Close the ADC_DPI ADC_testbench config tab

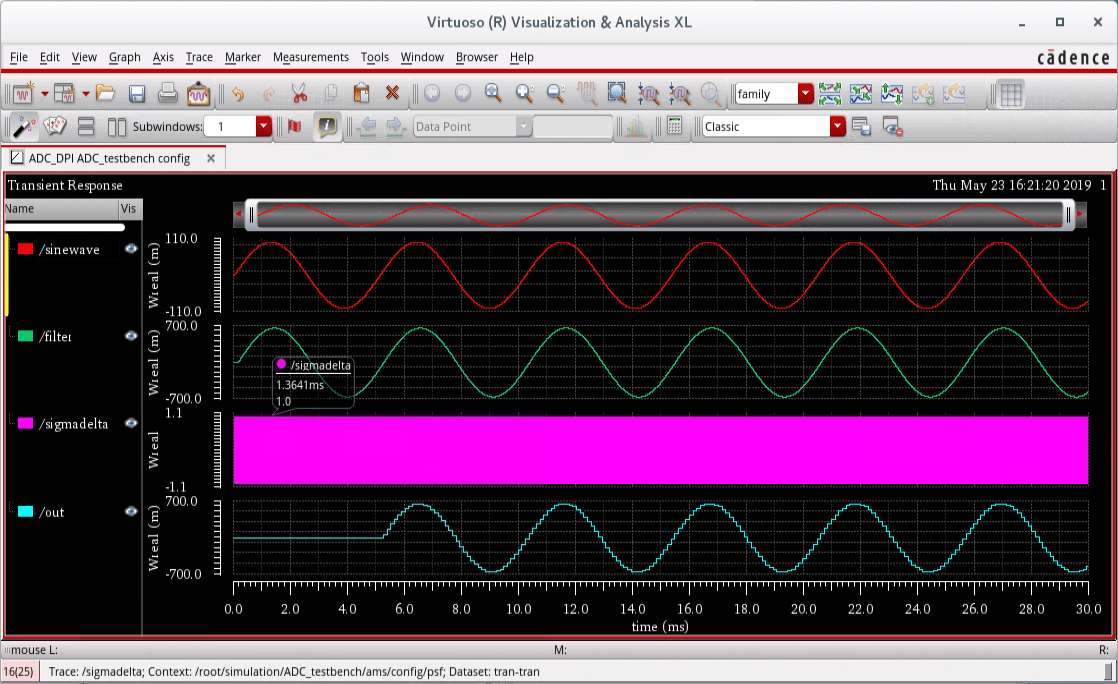click(211, 158)
